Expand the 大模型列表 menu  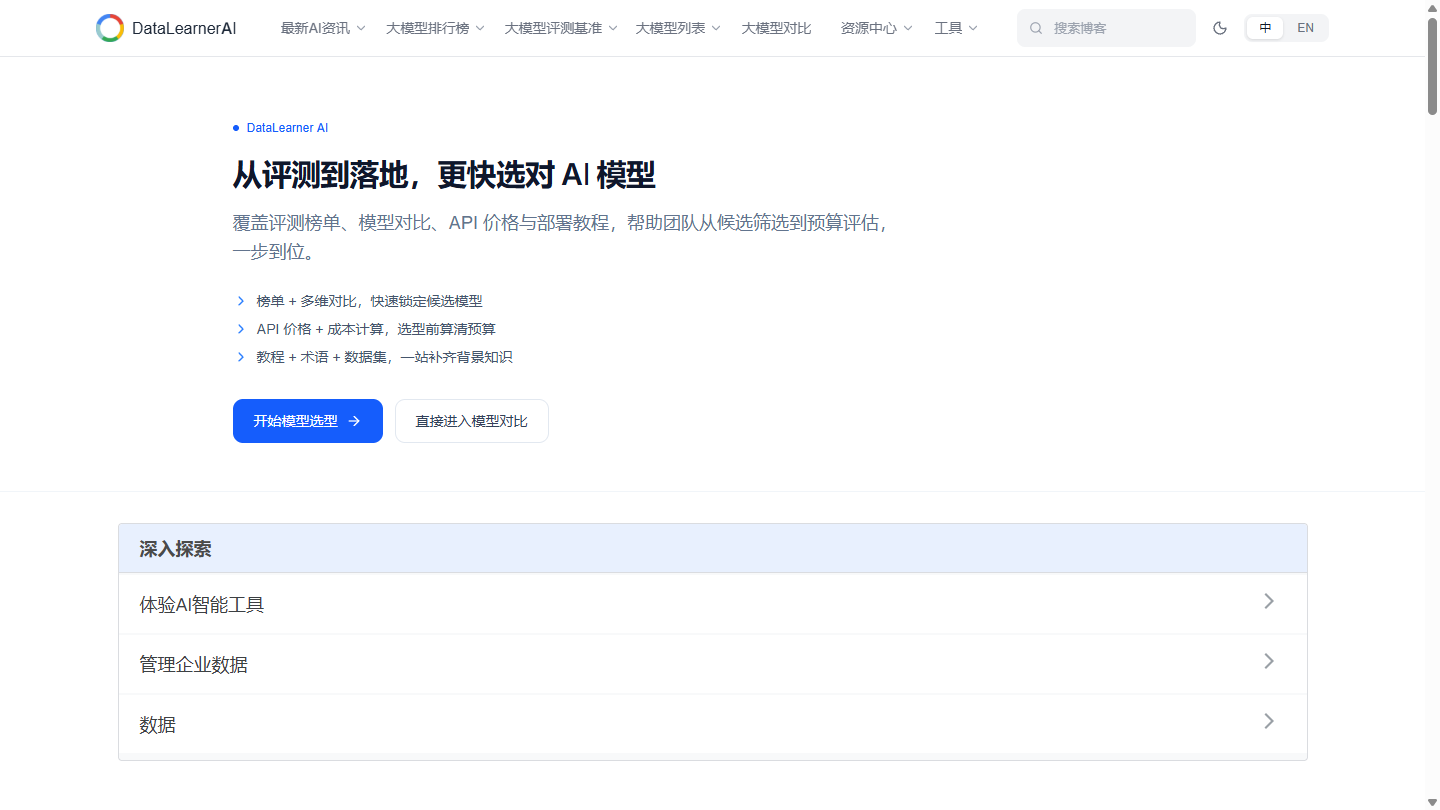678,28
